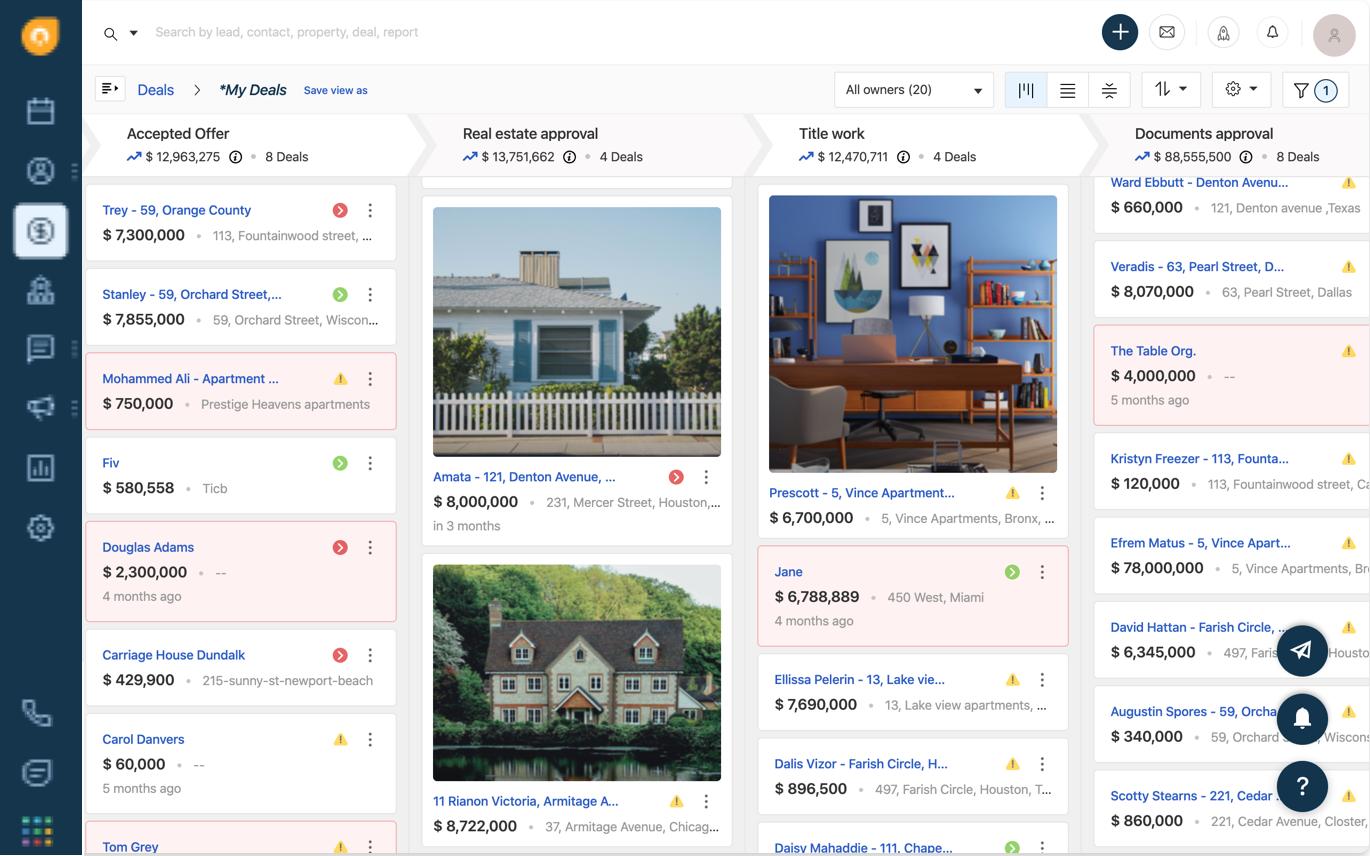This screenshot has height=856, width=1370.
Task: Expand the All owners (20) dropdown
Action: tap(913, 90)
